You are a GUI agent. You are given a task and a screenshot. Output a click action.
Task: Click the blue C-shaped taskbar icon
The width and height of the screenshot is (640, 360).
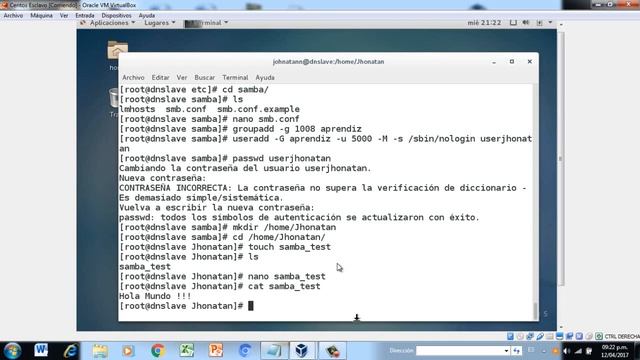point(245,351)
